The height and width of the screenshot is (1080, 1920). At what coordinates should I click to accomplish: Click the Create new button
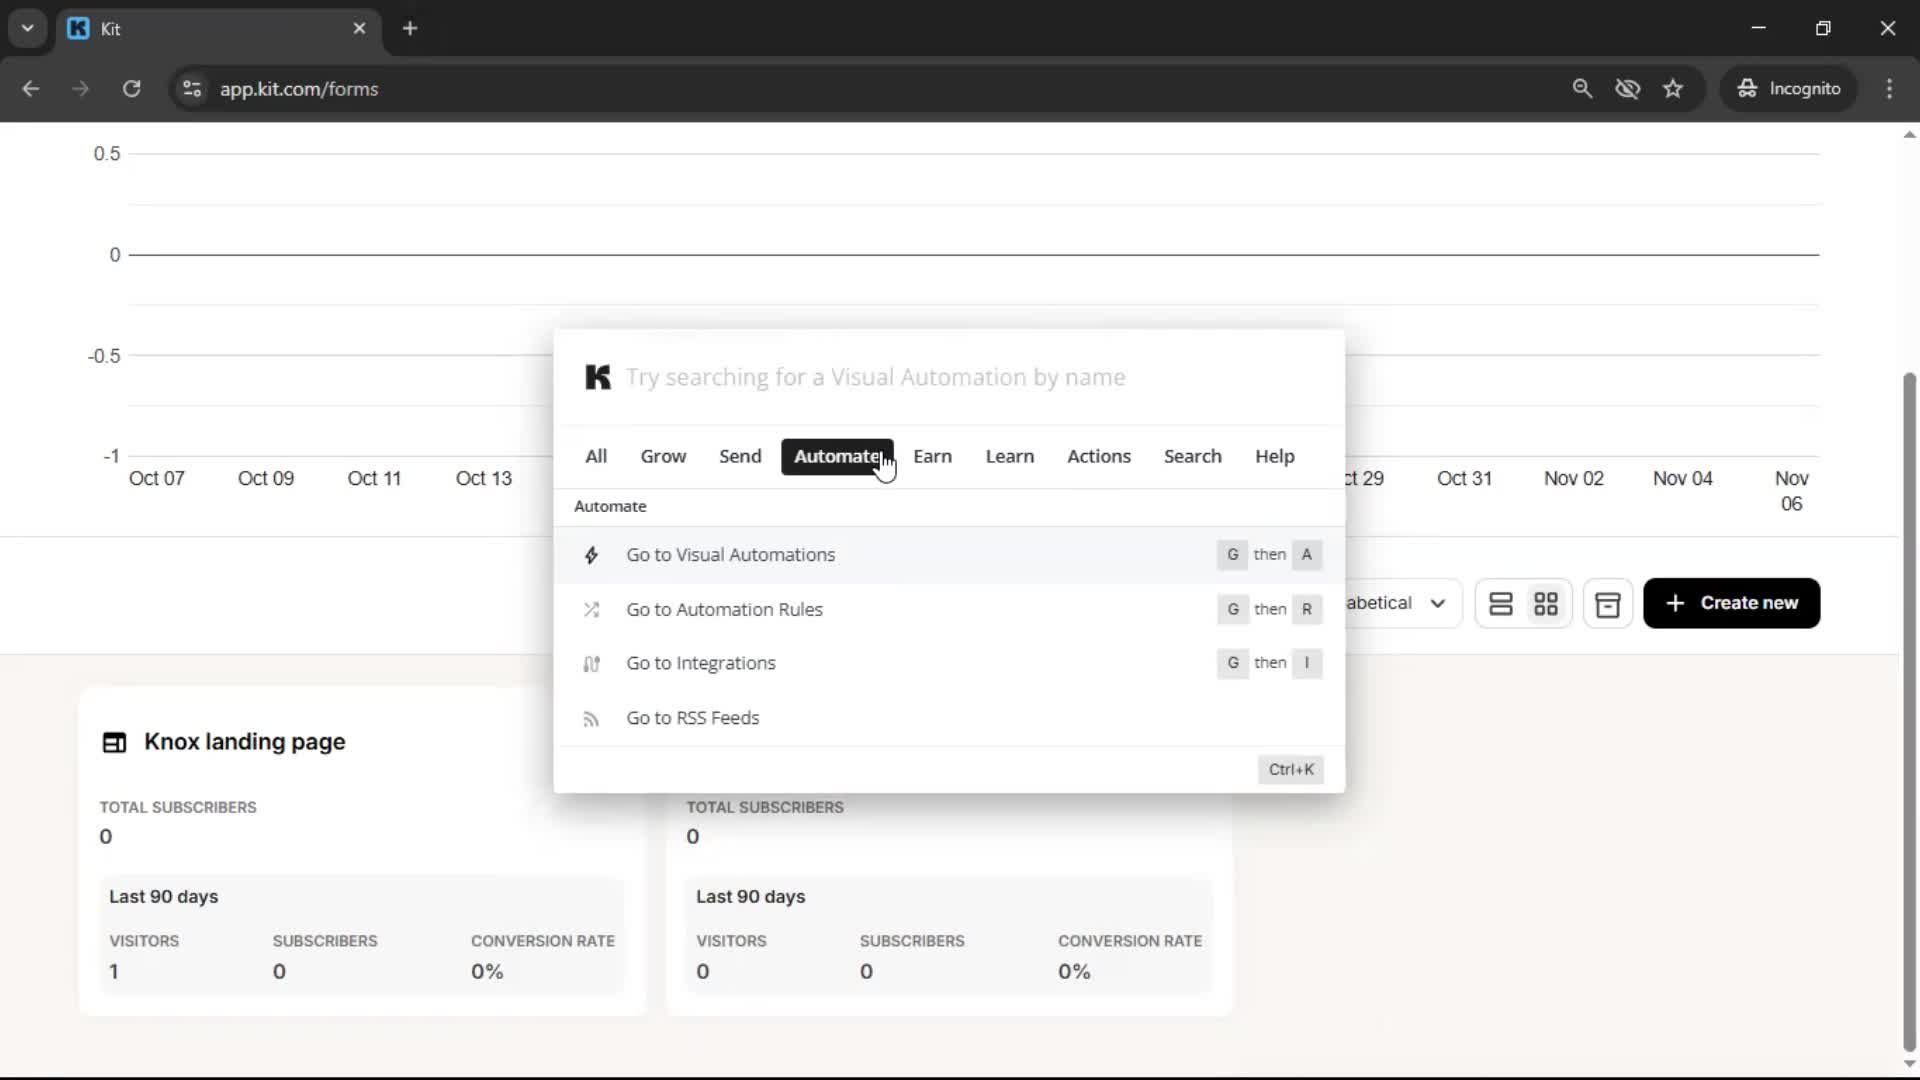coord(1731,603)
